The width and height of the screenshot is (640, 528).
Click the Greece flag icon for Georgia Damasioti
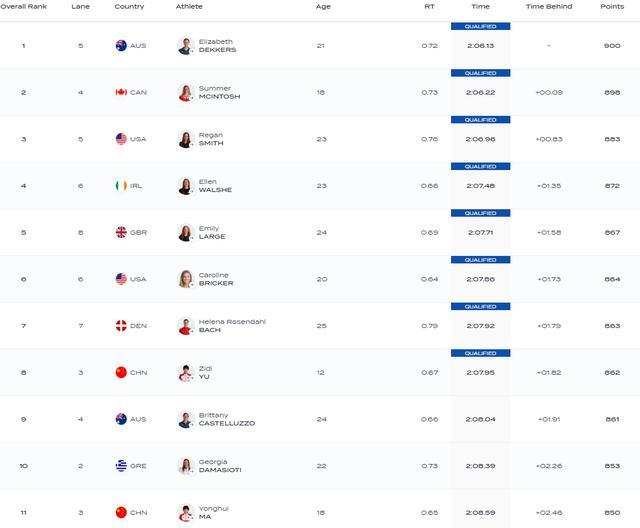pyautogui.click(x=121, y=466)
